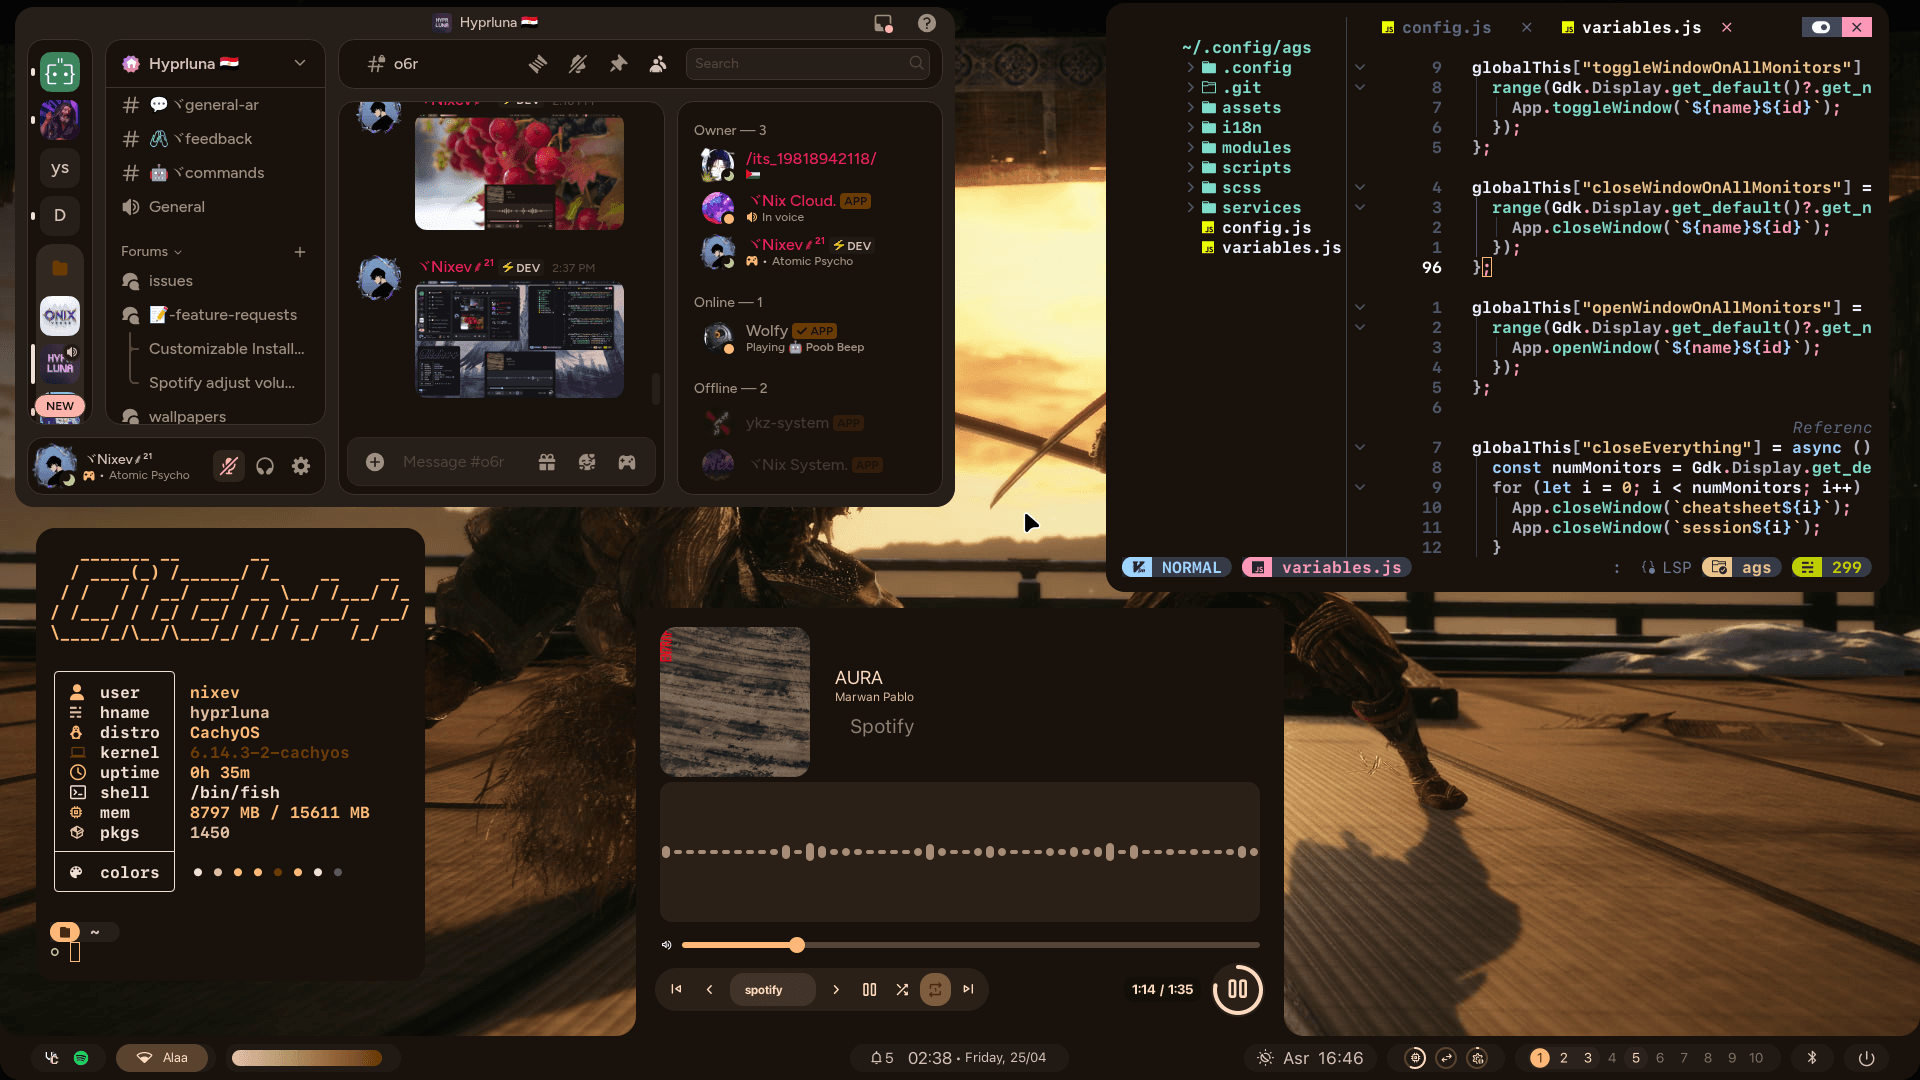This screenshot has height=1080, width=1920.
Task: Expand the Hypruna server dropdown menu
Action: (x=300, y=64)
